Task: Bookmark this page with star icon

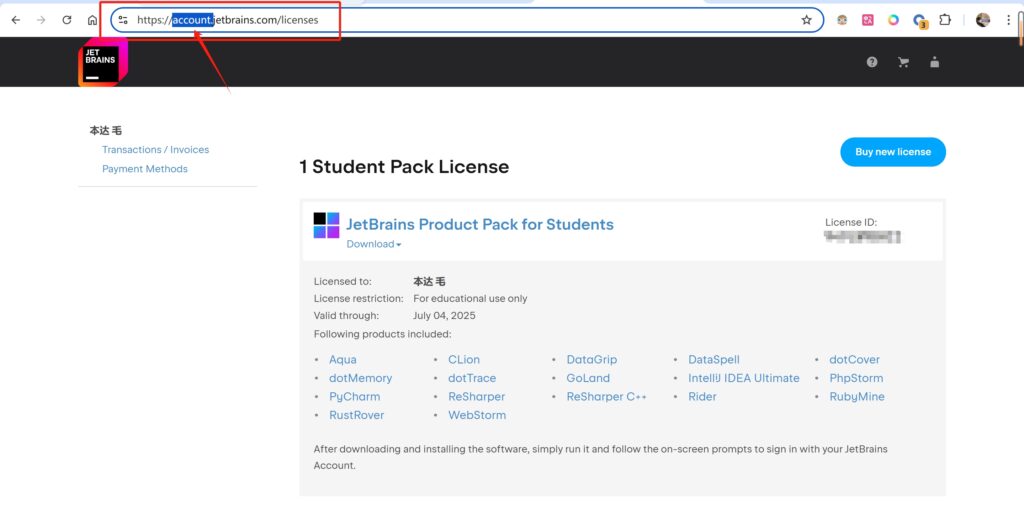Action: (x=806, y=20)
